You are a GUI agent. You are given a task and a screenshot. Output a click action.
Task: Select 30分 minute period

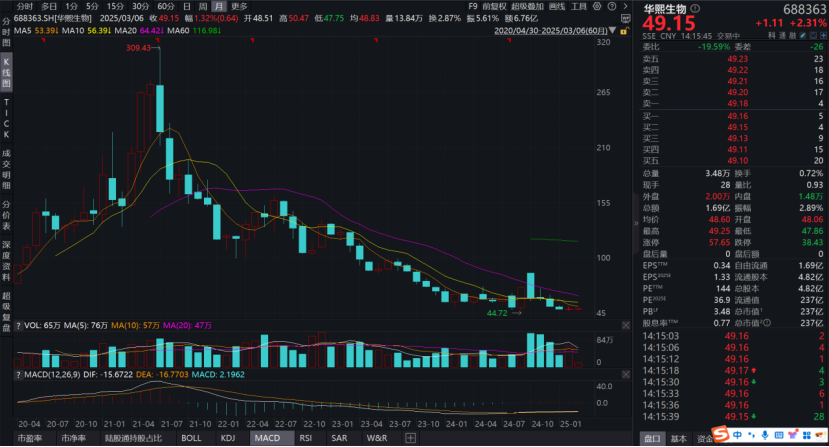(x=141, y=6)
